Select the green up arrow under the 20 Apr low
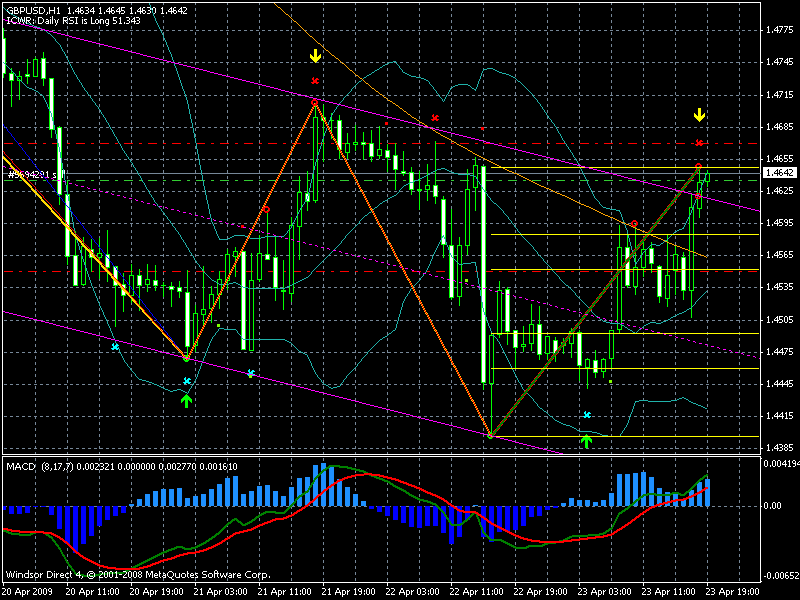This screenshot has height=600, width=800. pyautogui.click(x=187, y=400)
